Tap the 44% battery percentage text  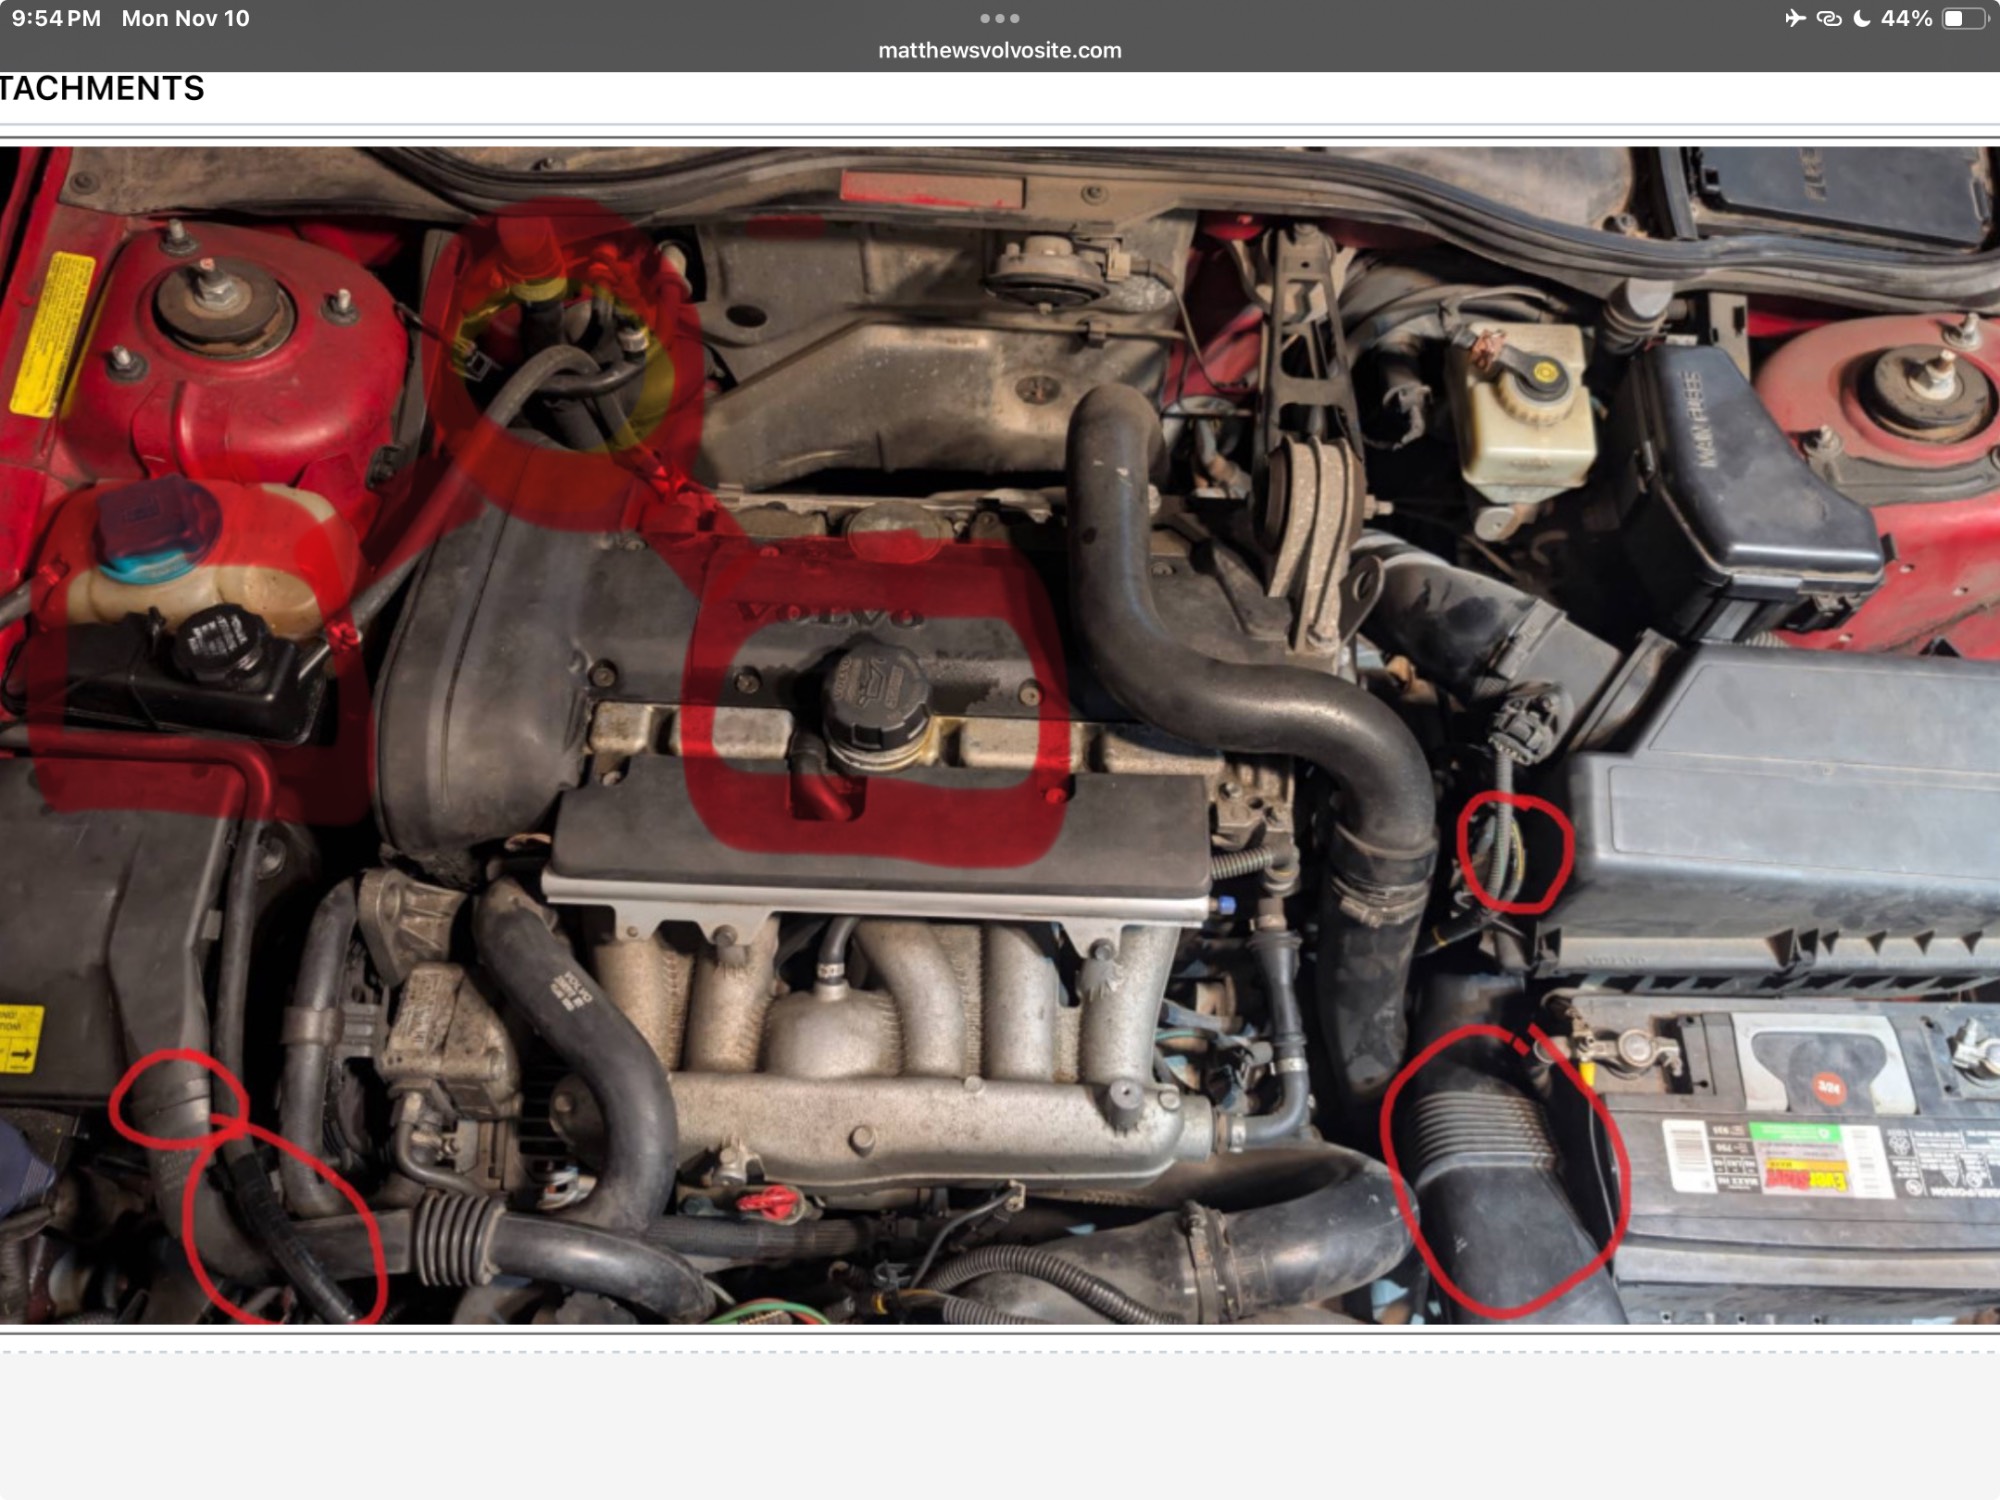(1906, 18)
